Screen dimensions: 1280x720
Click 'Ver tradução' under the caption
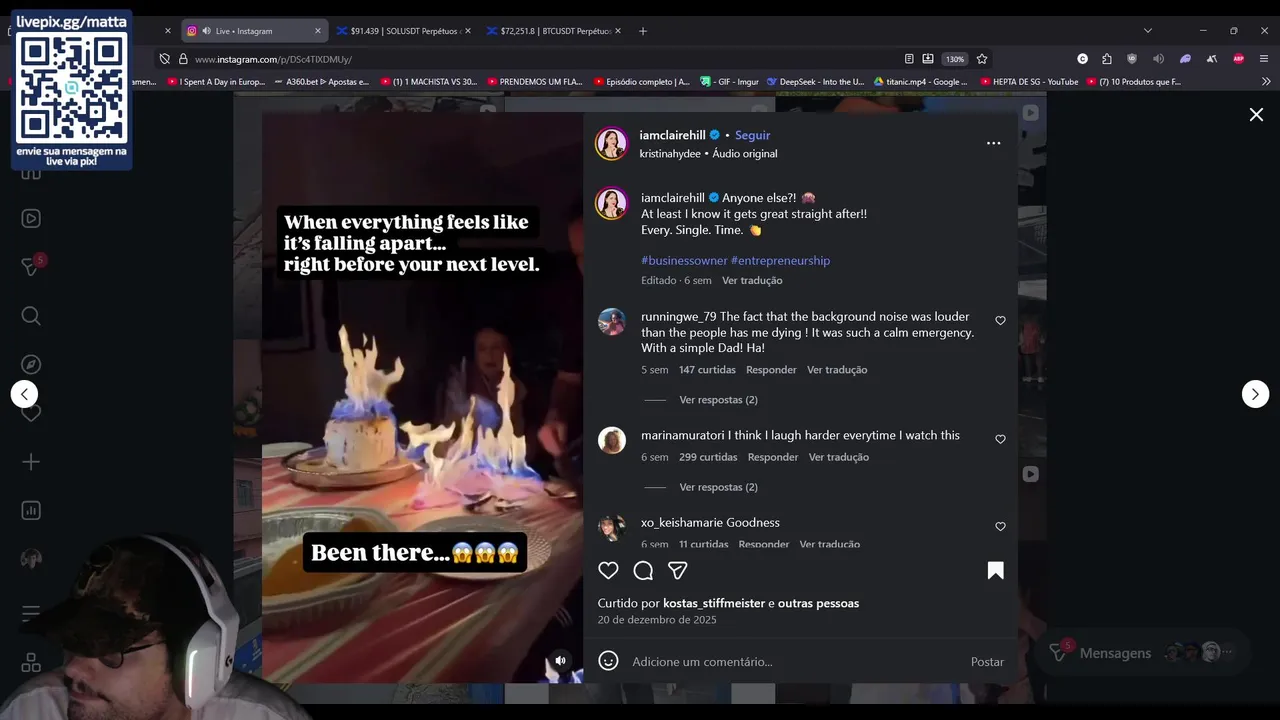pyautogui.click(x=752, y=281)
